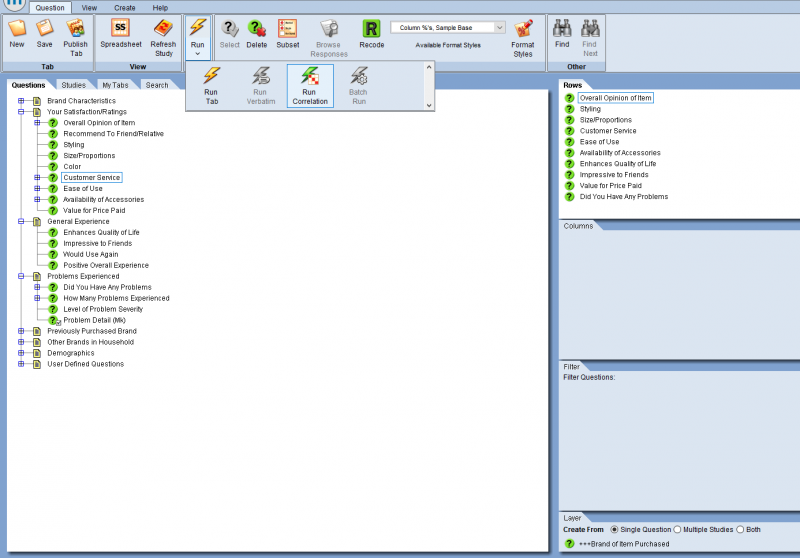Select the Multiple Studies radio button
Screen dimensions: 800x558
coord(677,529)
